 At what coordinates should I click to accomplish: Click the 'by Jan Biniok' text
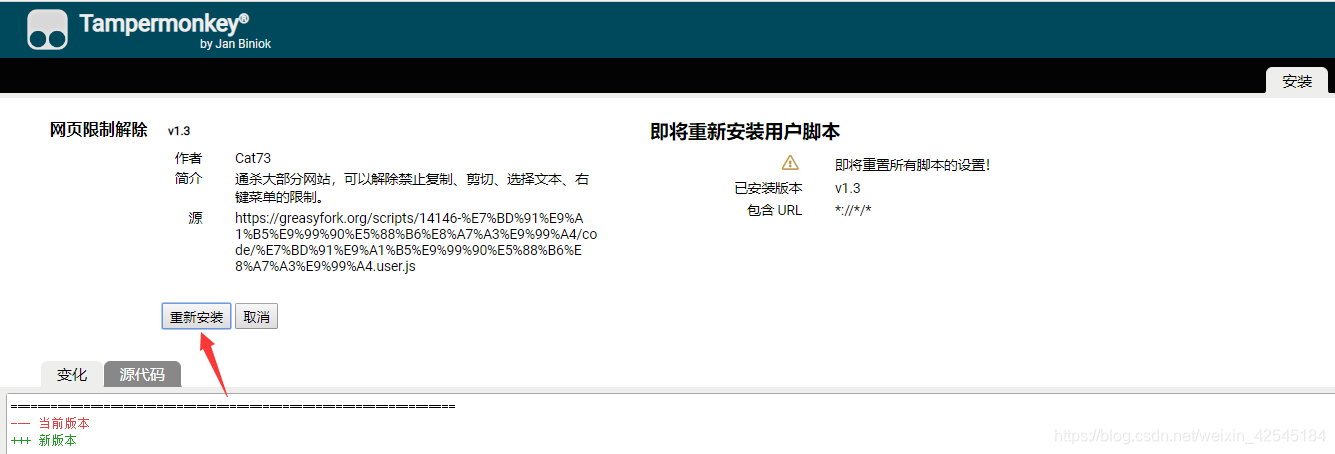[236, 44]
